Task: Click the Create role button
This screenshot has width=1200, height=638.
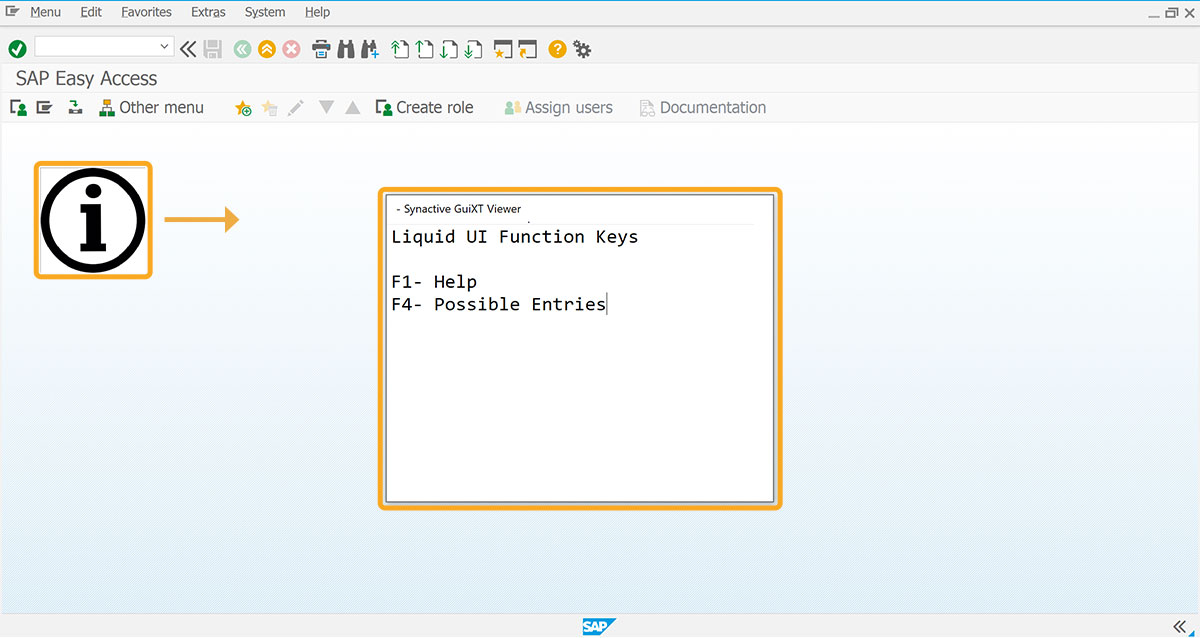Action: pyautogui.click(x=424, y=107)
